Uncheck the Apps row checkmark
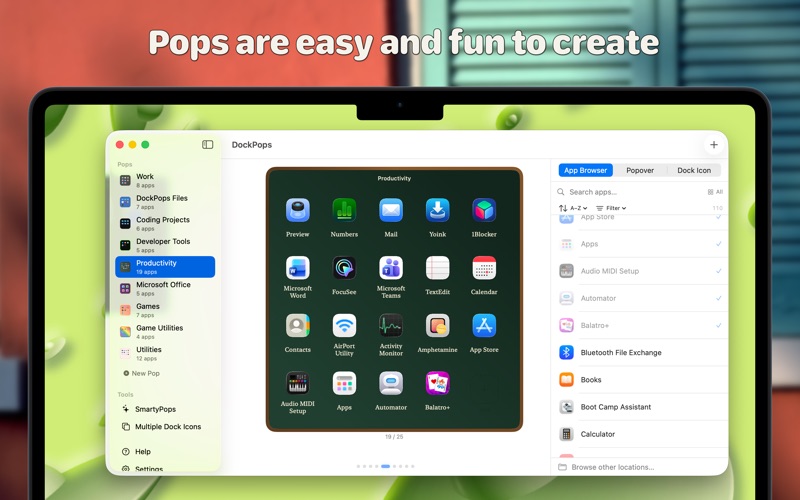The height and width of the screenshot is (500, 800). [x=718, y=244]
